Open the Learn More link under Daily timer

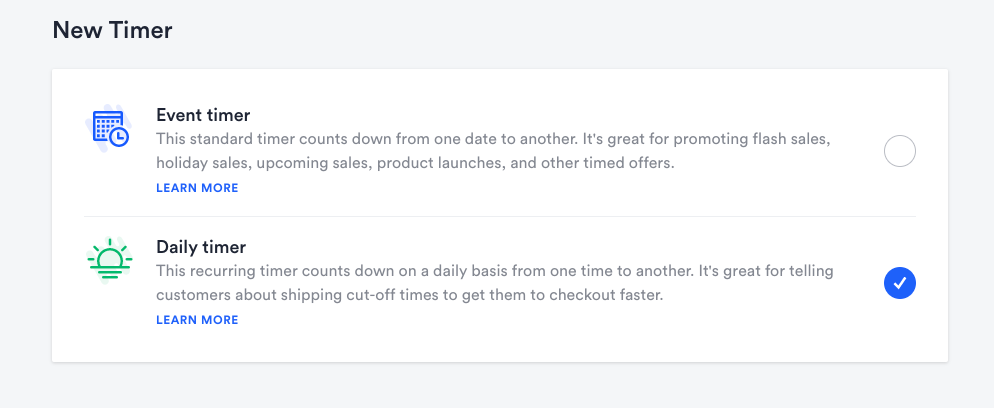(x=197, y=320)
